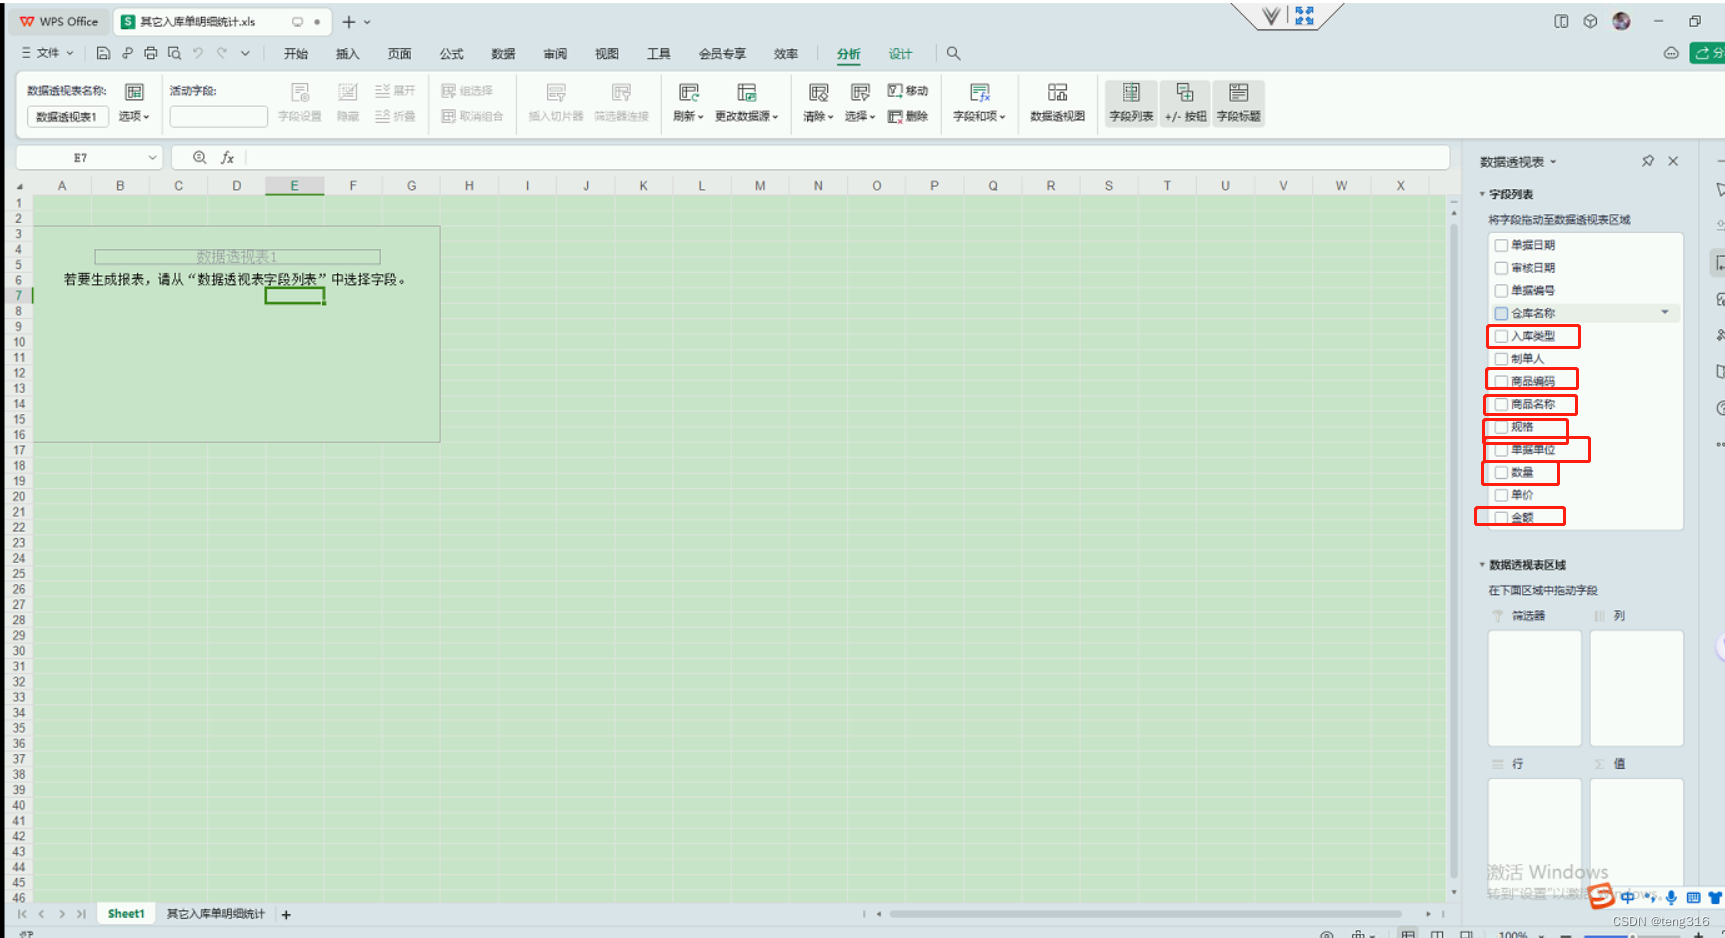Open the search magnifier in ribbon tab bar
1725x938 pixels.
point(953,53)
